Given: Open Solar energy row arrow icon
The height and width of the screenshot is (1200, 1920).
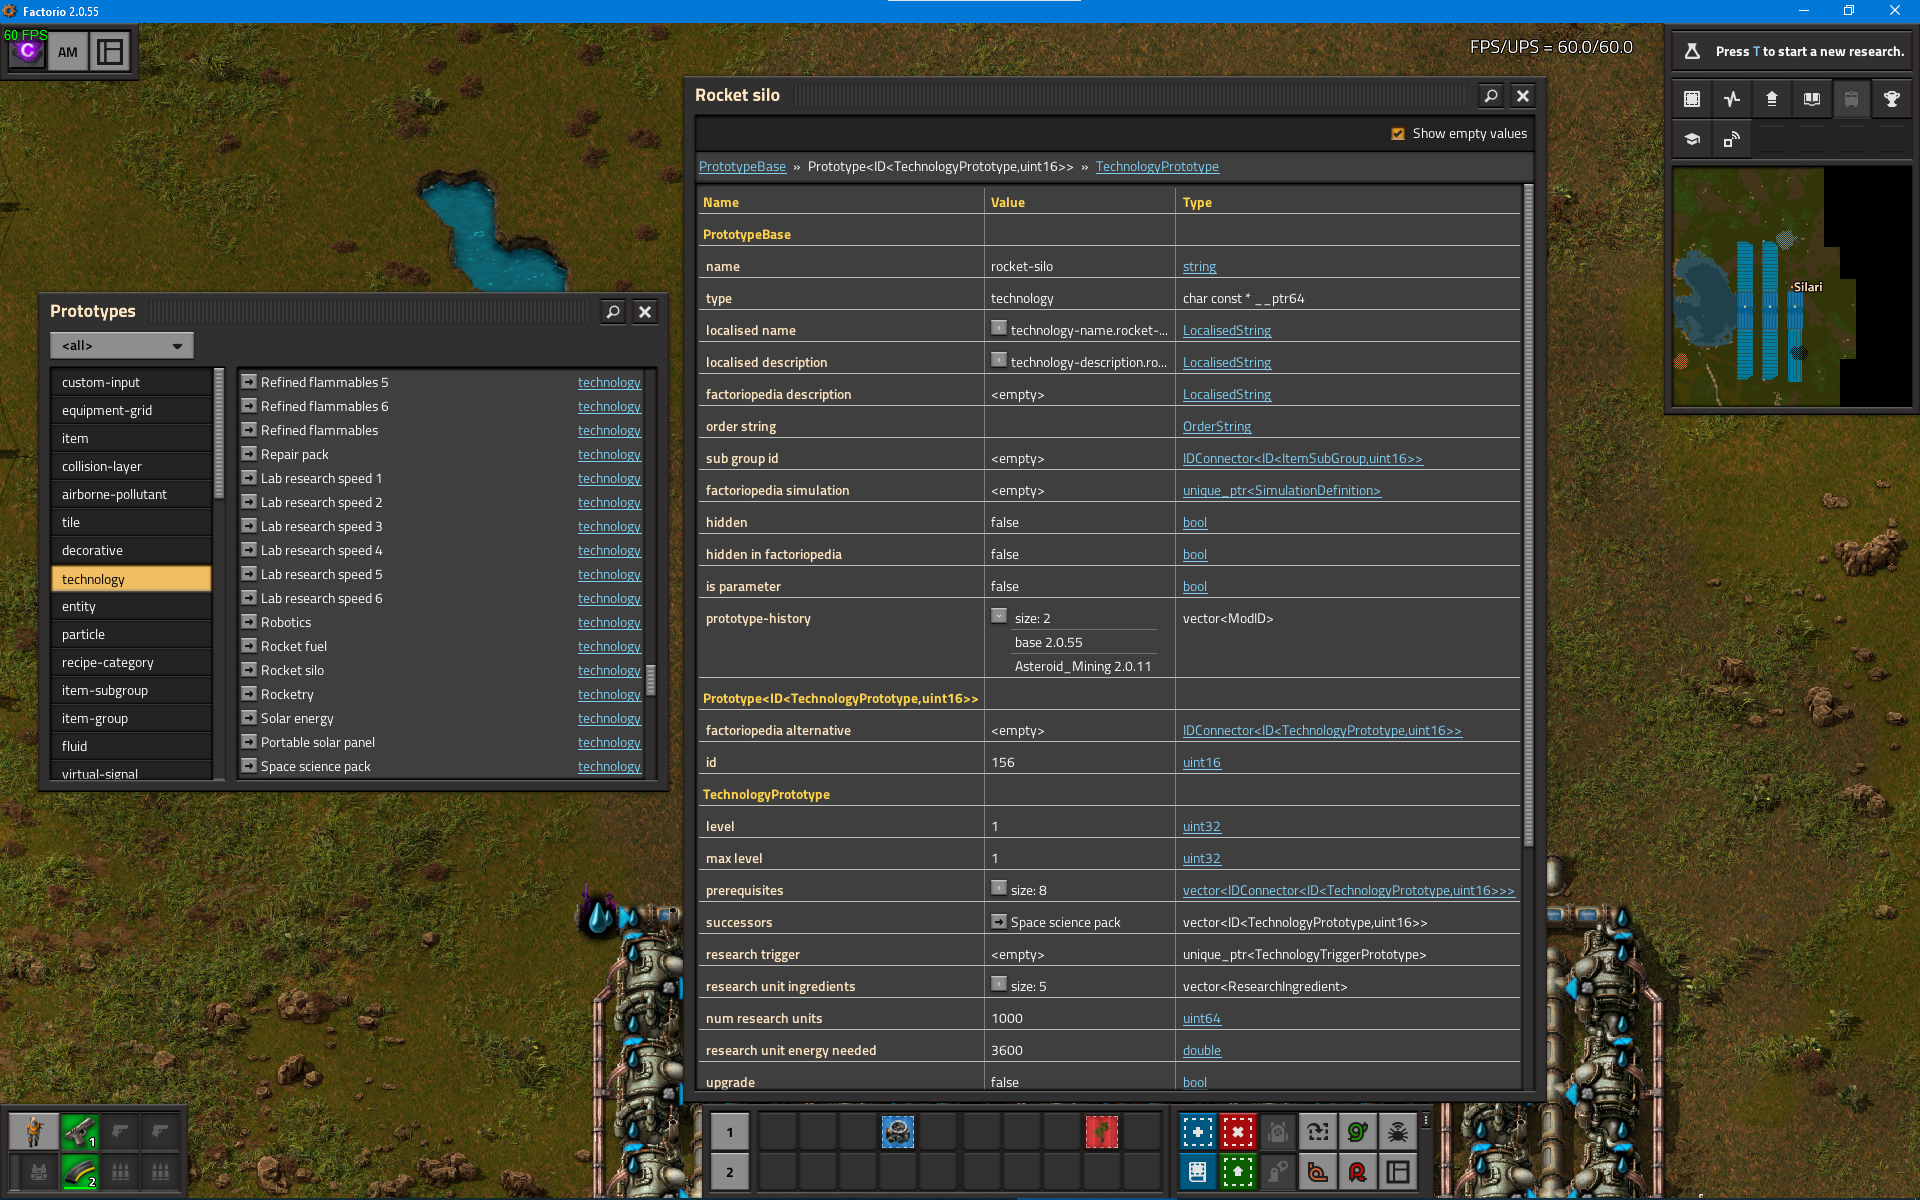Looking at the screenshot, I should point(249,717).
